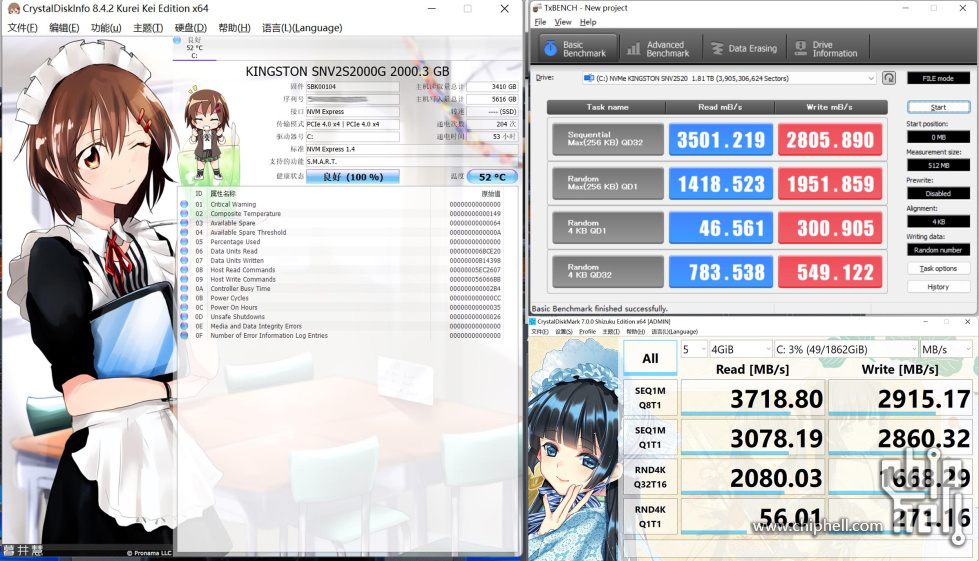Click the drive list refresh icon in TxBENCH

pos(888,78)
